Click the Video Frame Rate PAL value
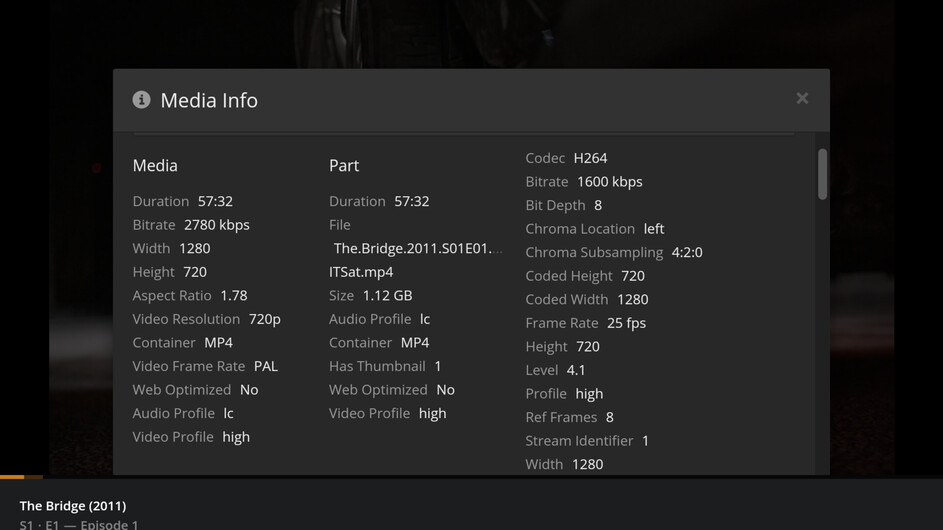Screen dimensions: 943x530 266,366
